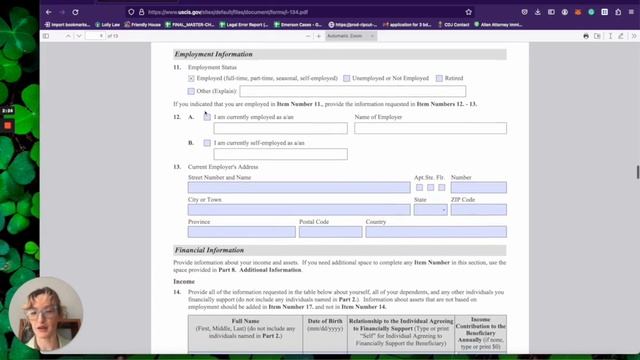
Task: Click the PDF page number field
Action: click(x=95, y=36)
